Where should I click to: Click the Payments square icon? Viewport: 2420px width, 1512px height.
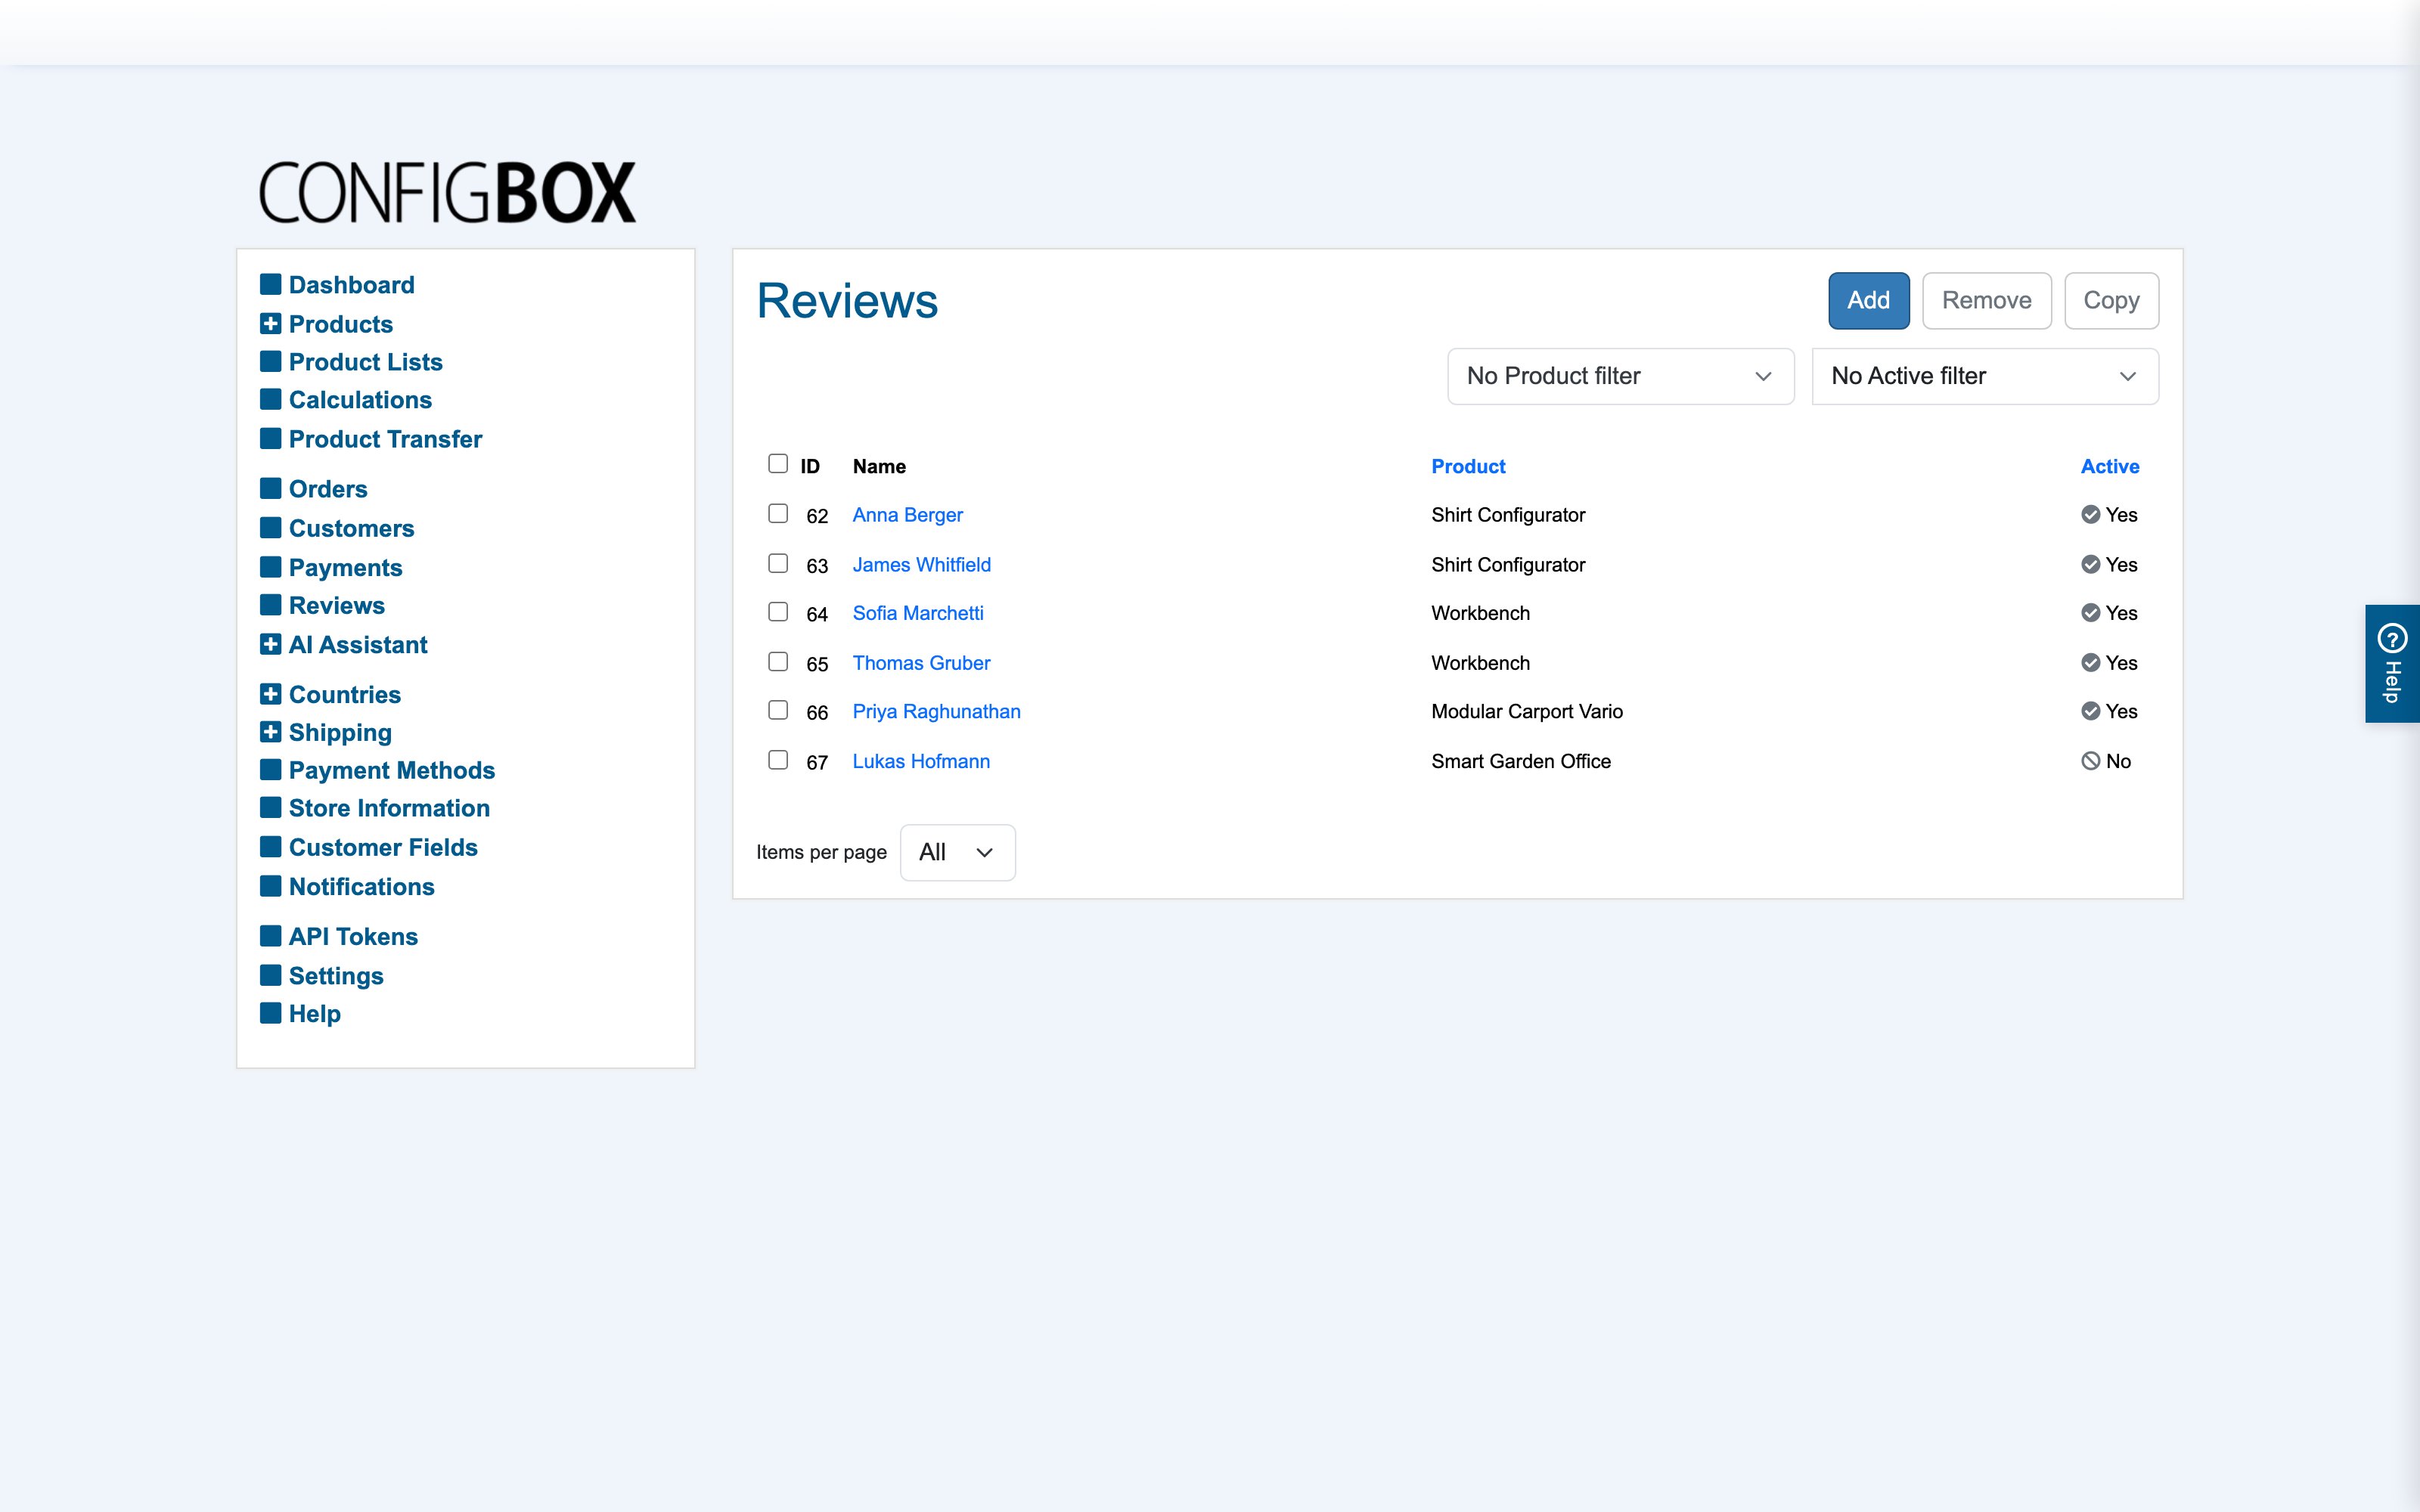(270, 566)
